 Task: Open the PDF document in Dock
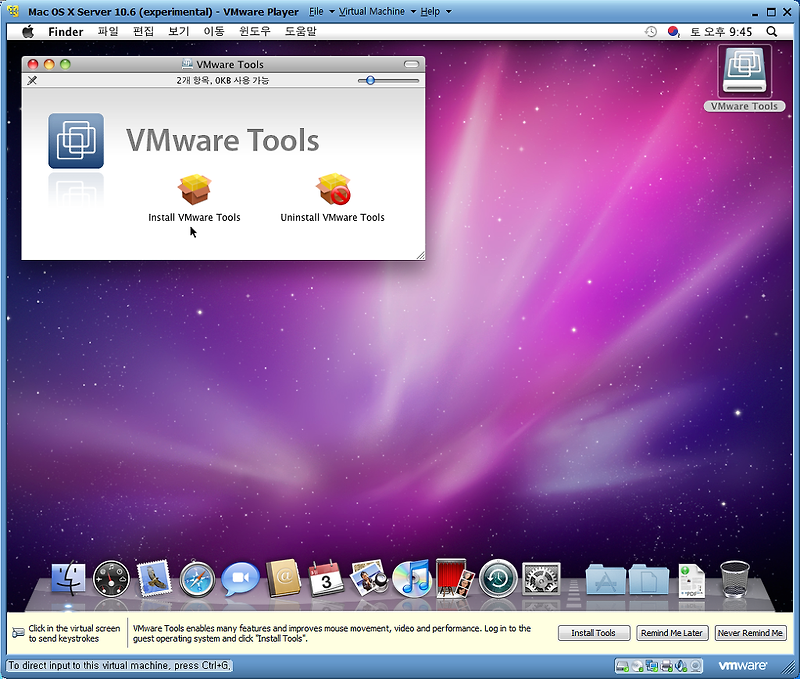click(691, 580)
